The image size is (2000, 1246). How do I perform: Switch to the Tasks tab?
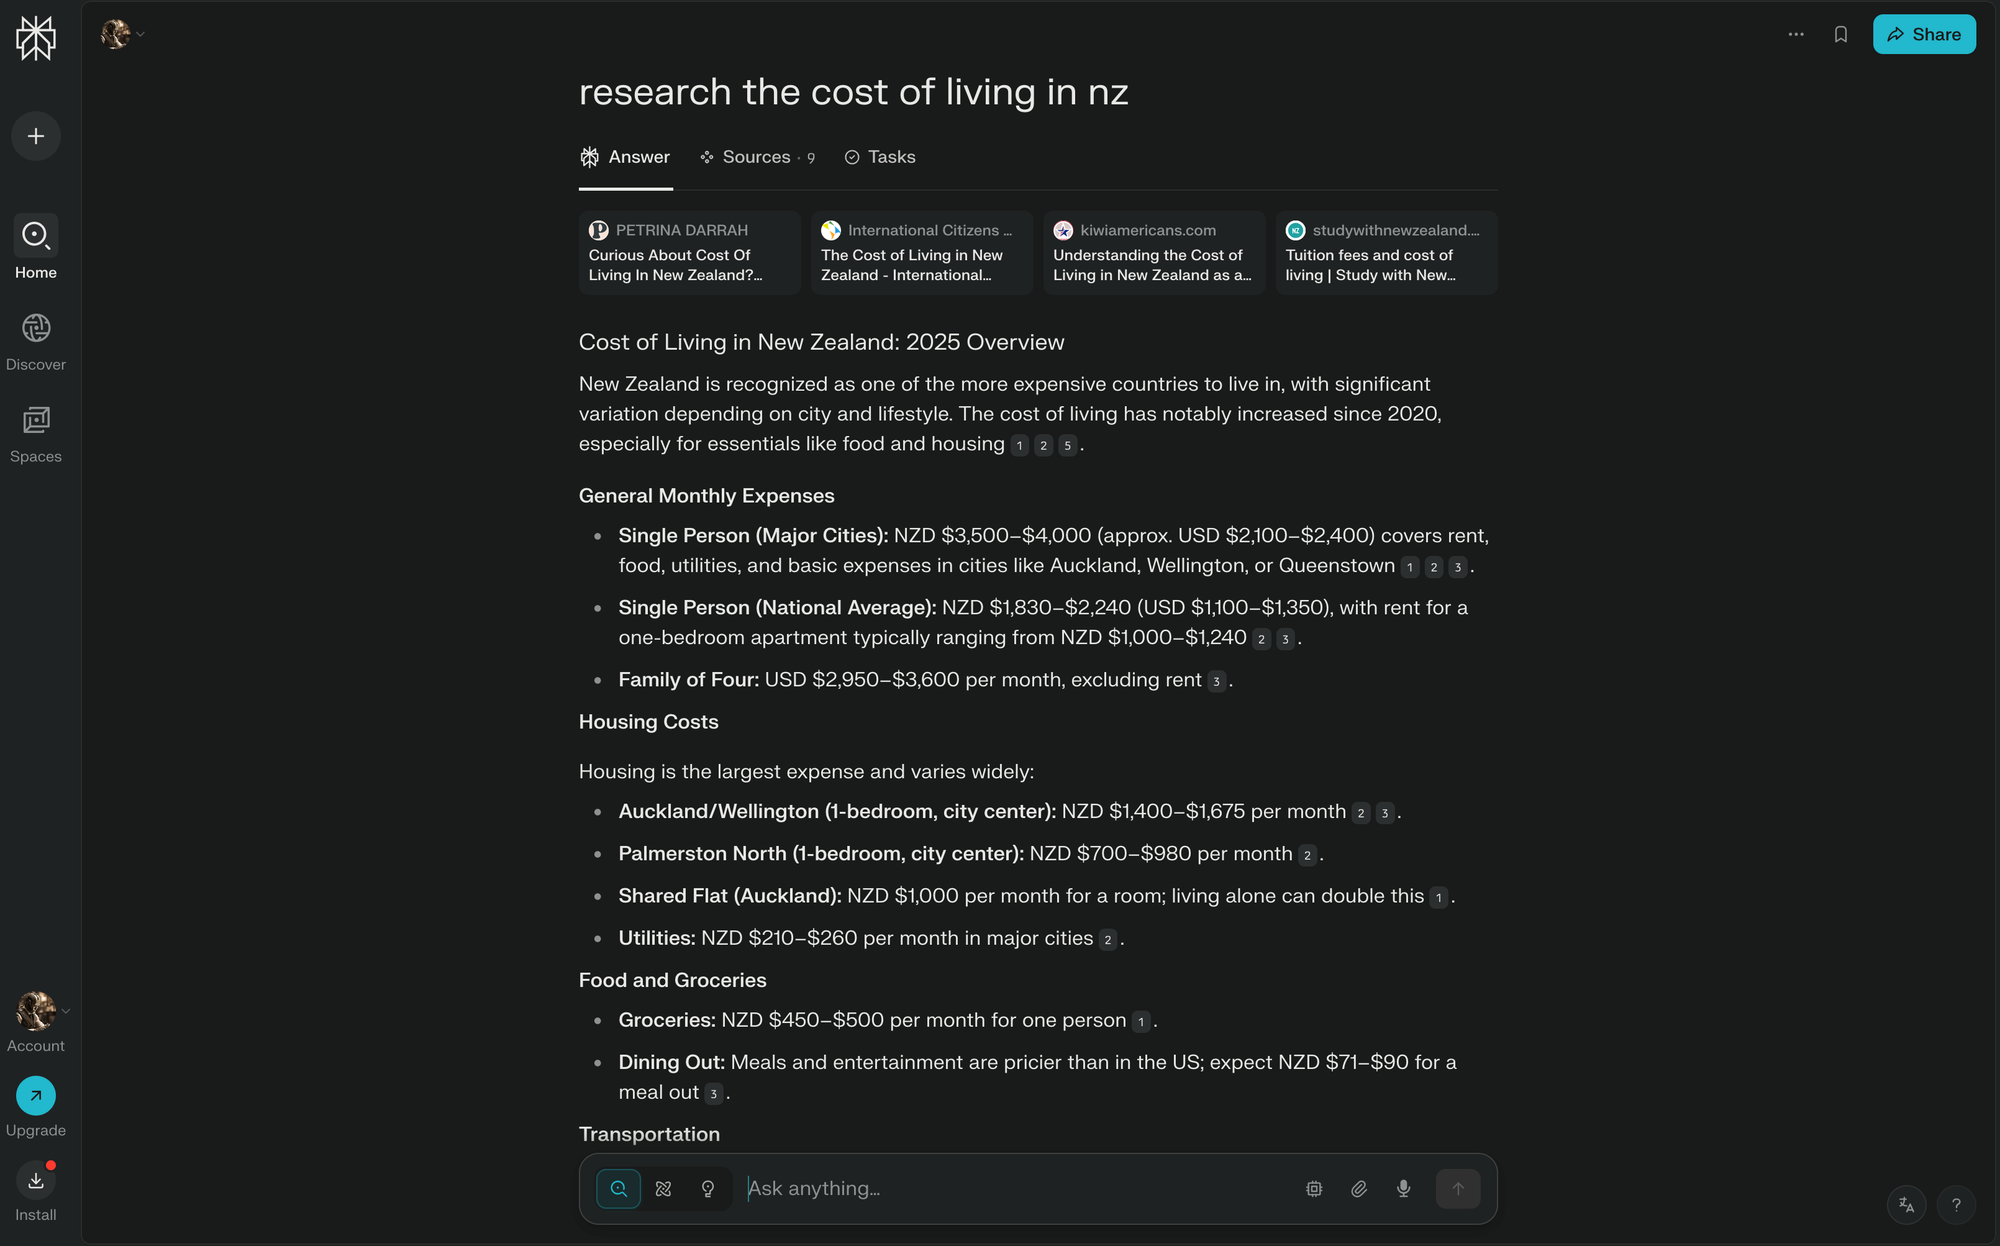click(x=880, y=157)
